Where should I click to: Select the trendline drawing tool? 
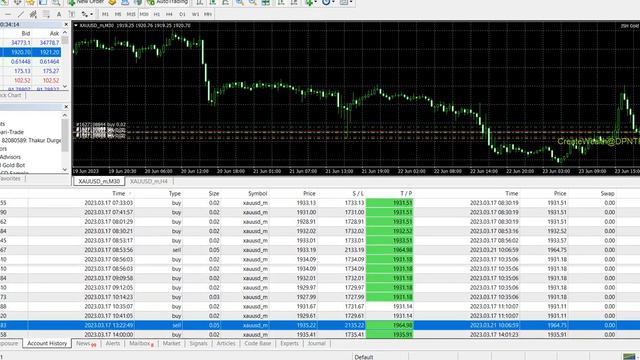point(21,14)
